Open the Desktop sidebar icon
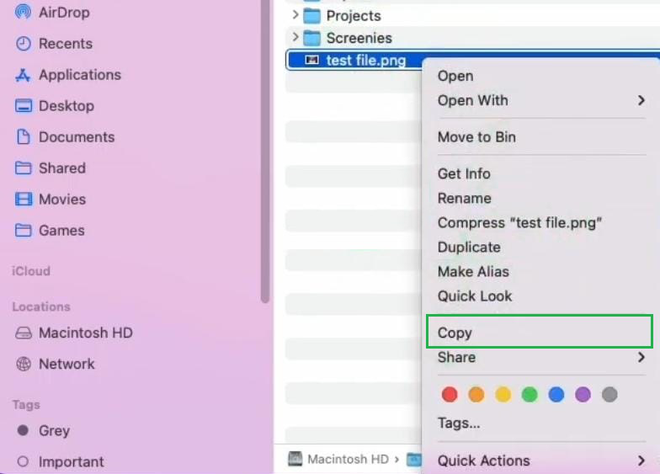Image resolution: width=660 pixels, height=474 pixels. click(23, 106)
